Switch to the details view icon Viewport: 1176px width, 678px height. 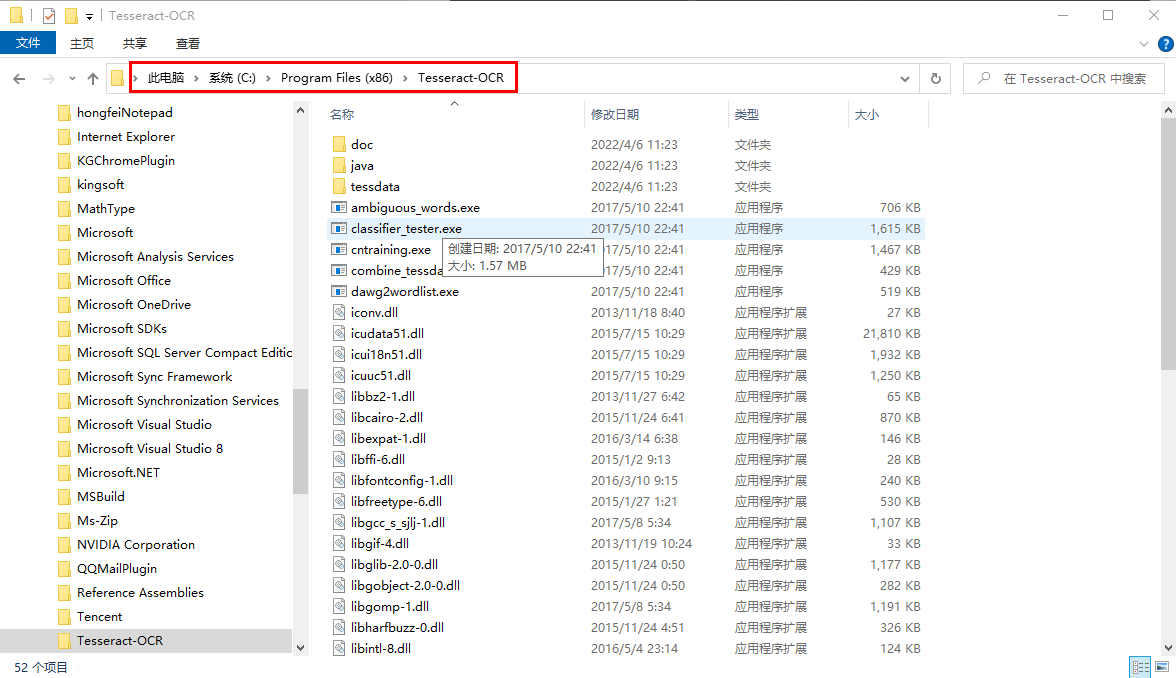1141,667
